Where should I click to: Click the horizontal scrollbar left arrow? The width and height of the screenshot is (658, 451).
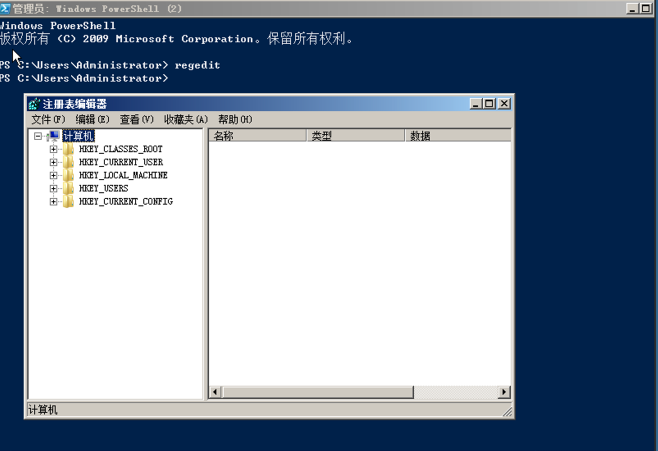[x=215, y=392]
